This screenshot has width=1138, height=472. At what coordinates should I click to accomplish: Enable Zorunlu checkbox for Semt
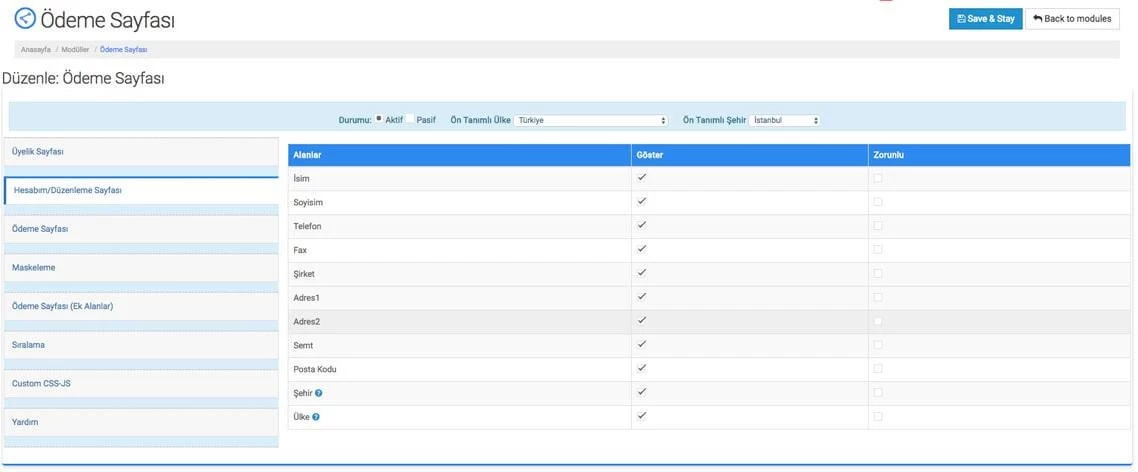(878, 344)
